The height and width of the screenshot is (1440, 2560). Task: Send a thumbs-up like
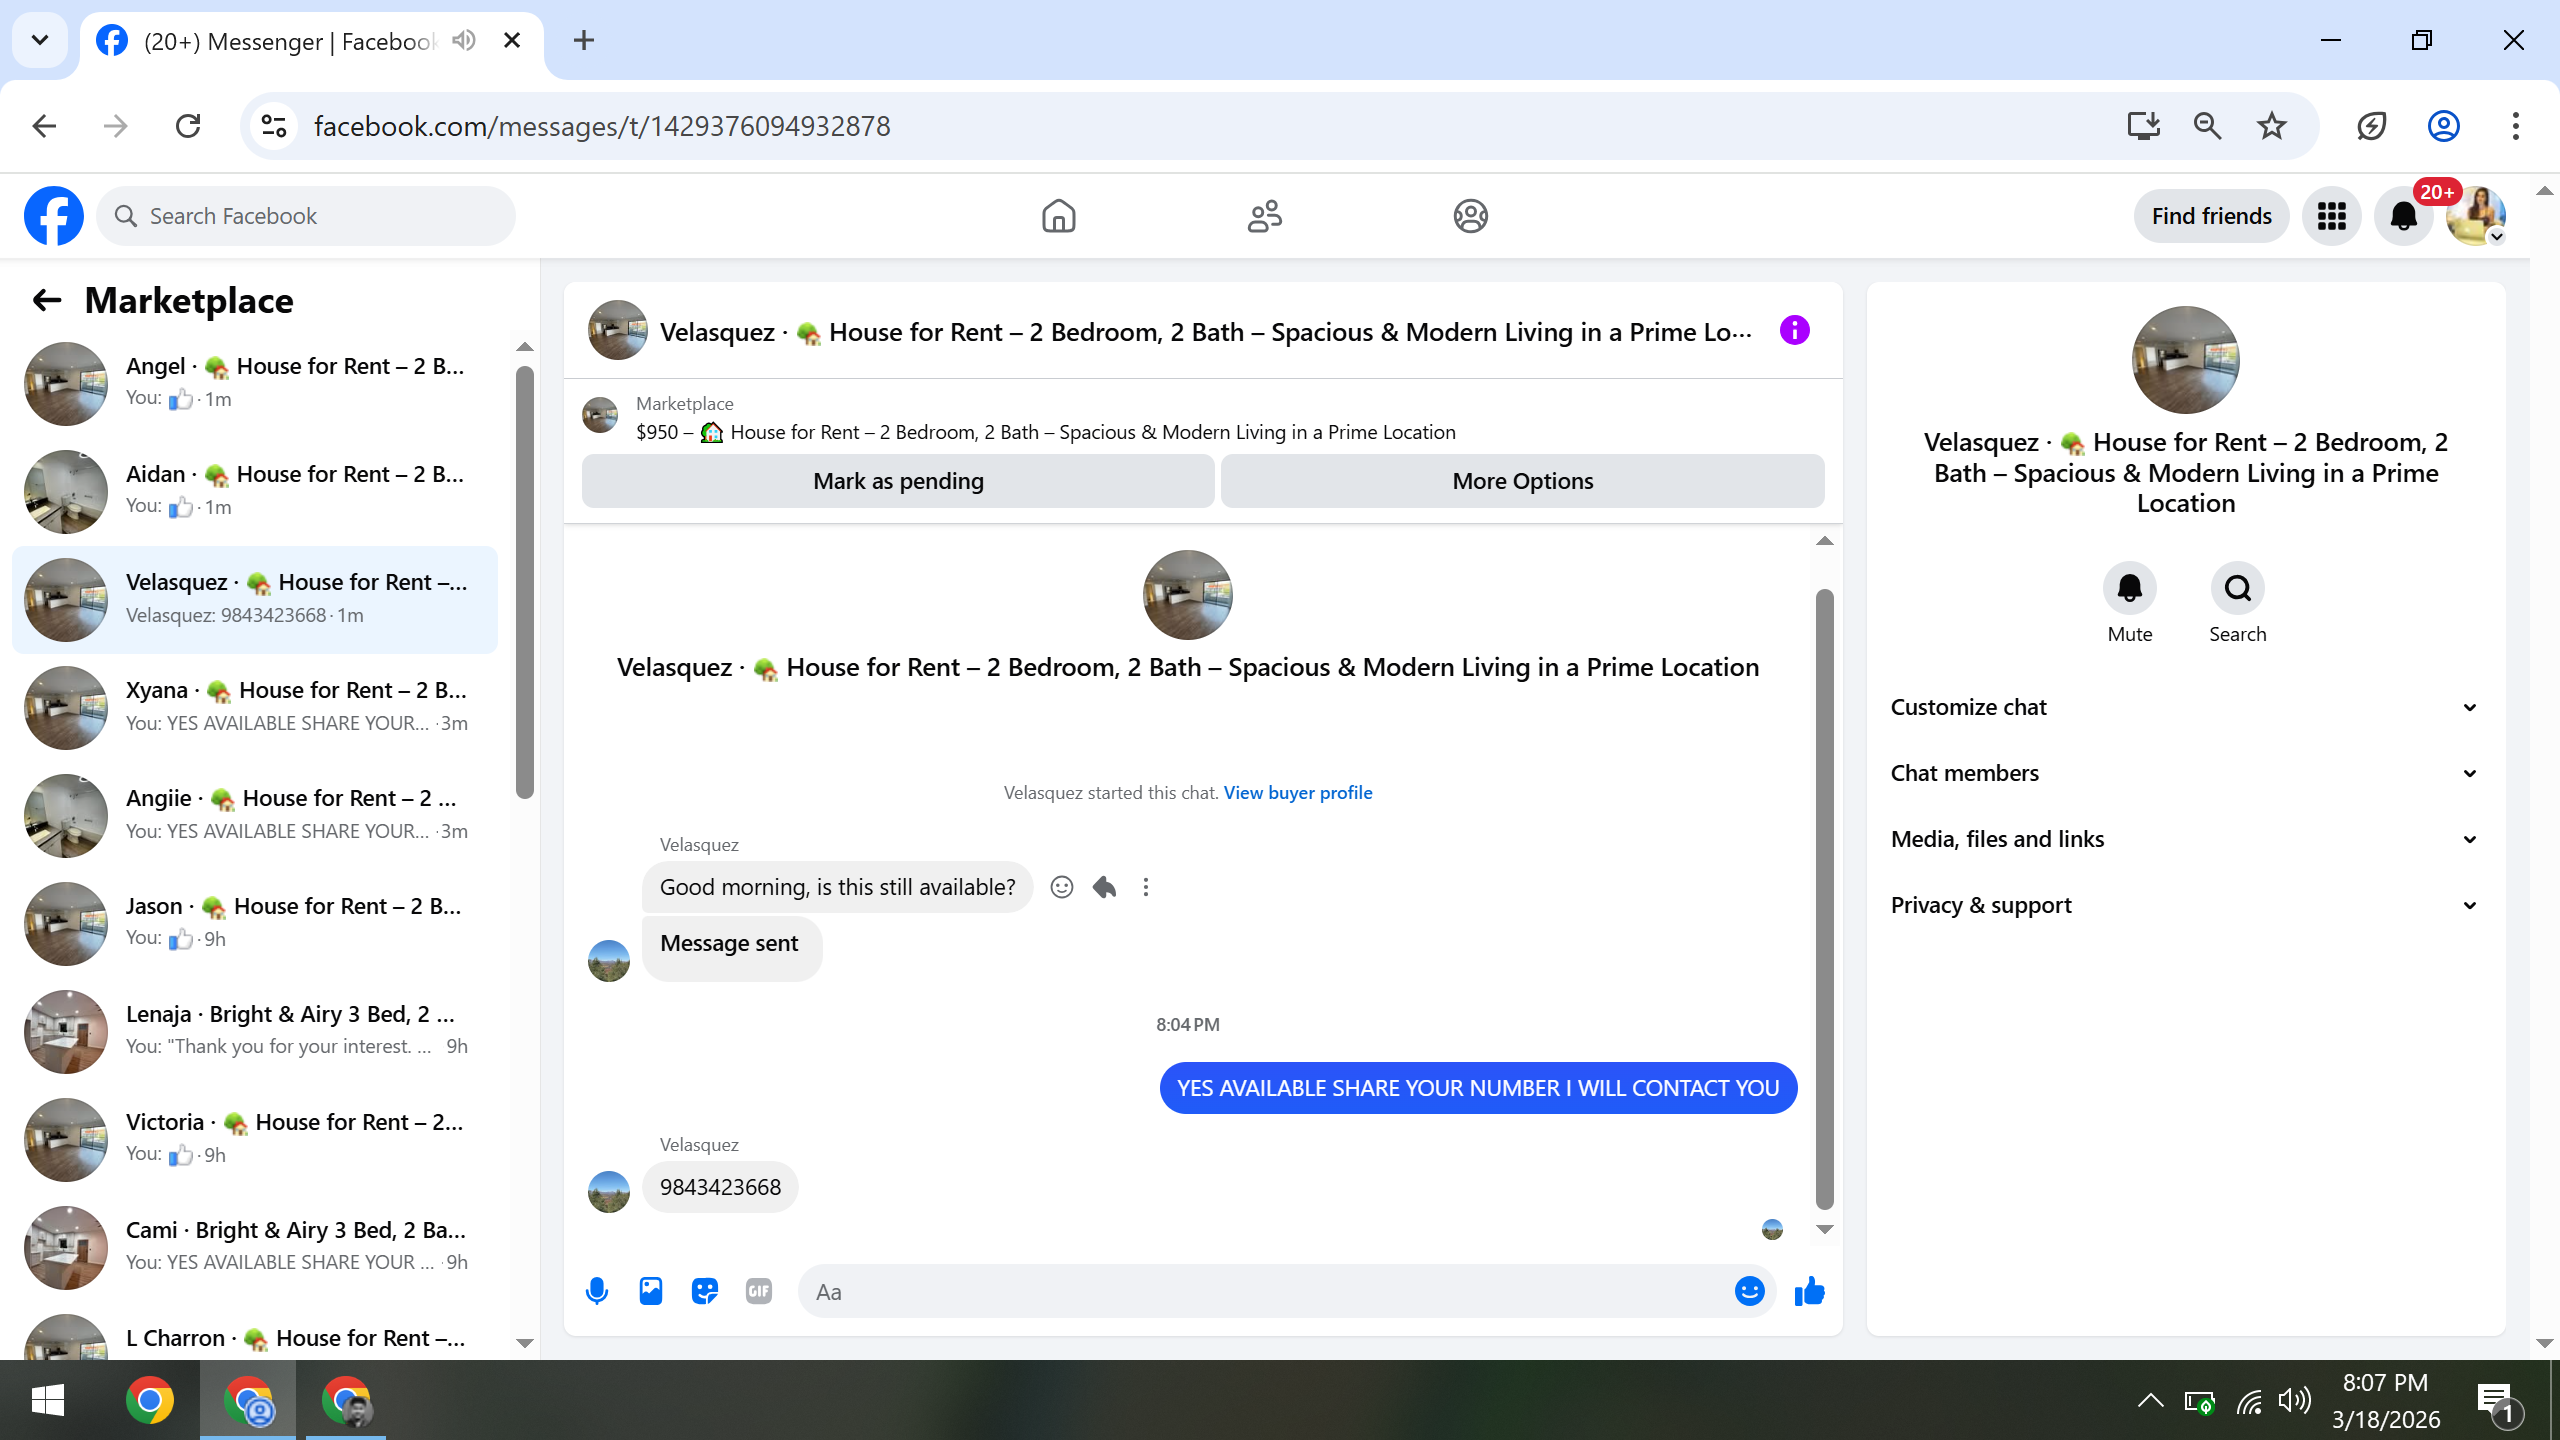click(1809, 1291)
